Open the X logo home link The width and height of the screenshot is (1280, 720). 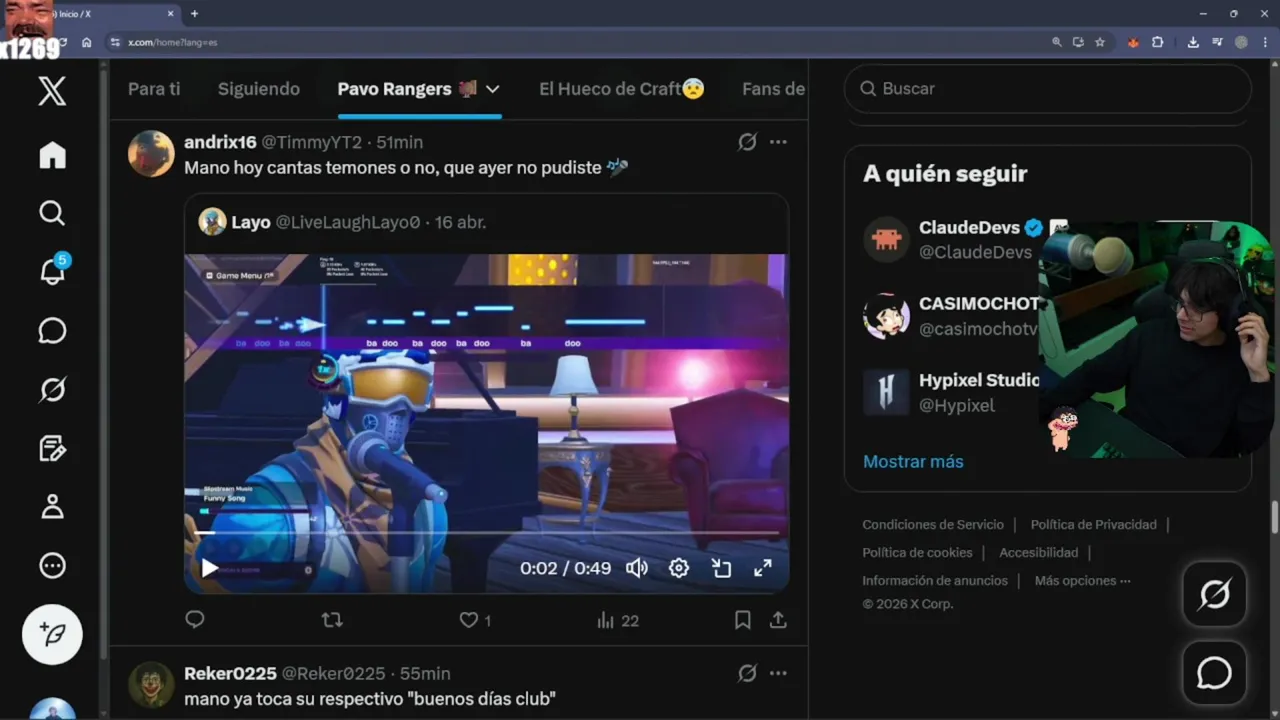52,91
